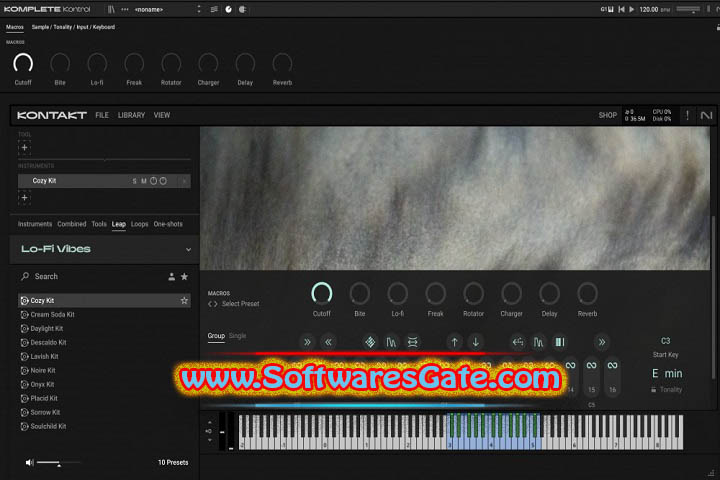The width and height of the screenshot is (720, 480).
Task: Switch to the Group tab
Action: 216,336
